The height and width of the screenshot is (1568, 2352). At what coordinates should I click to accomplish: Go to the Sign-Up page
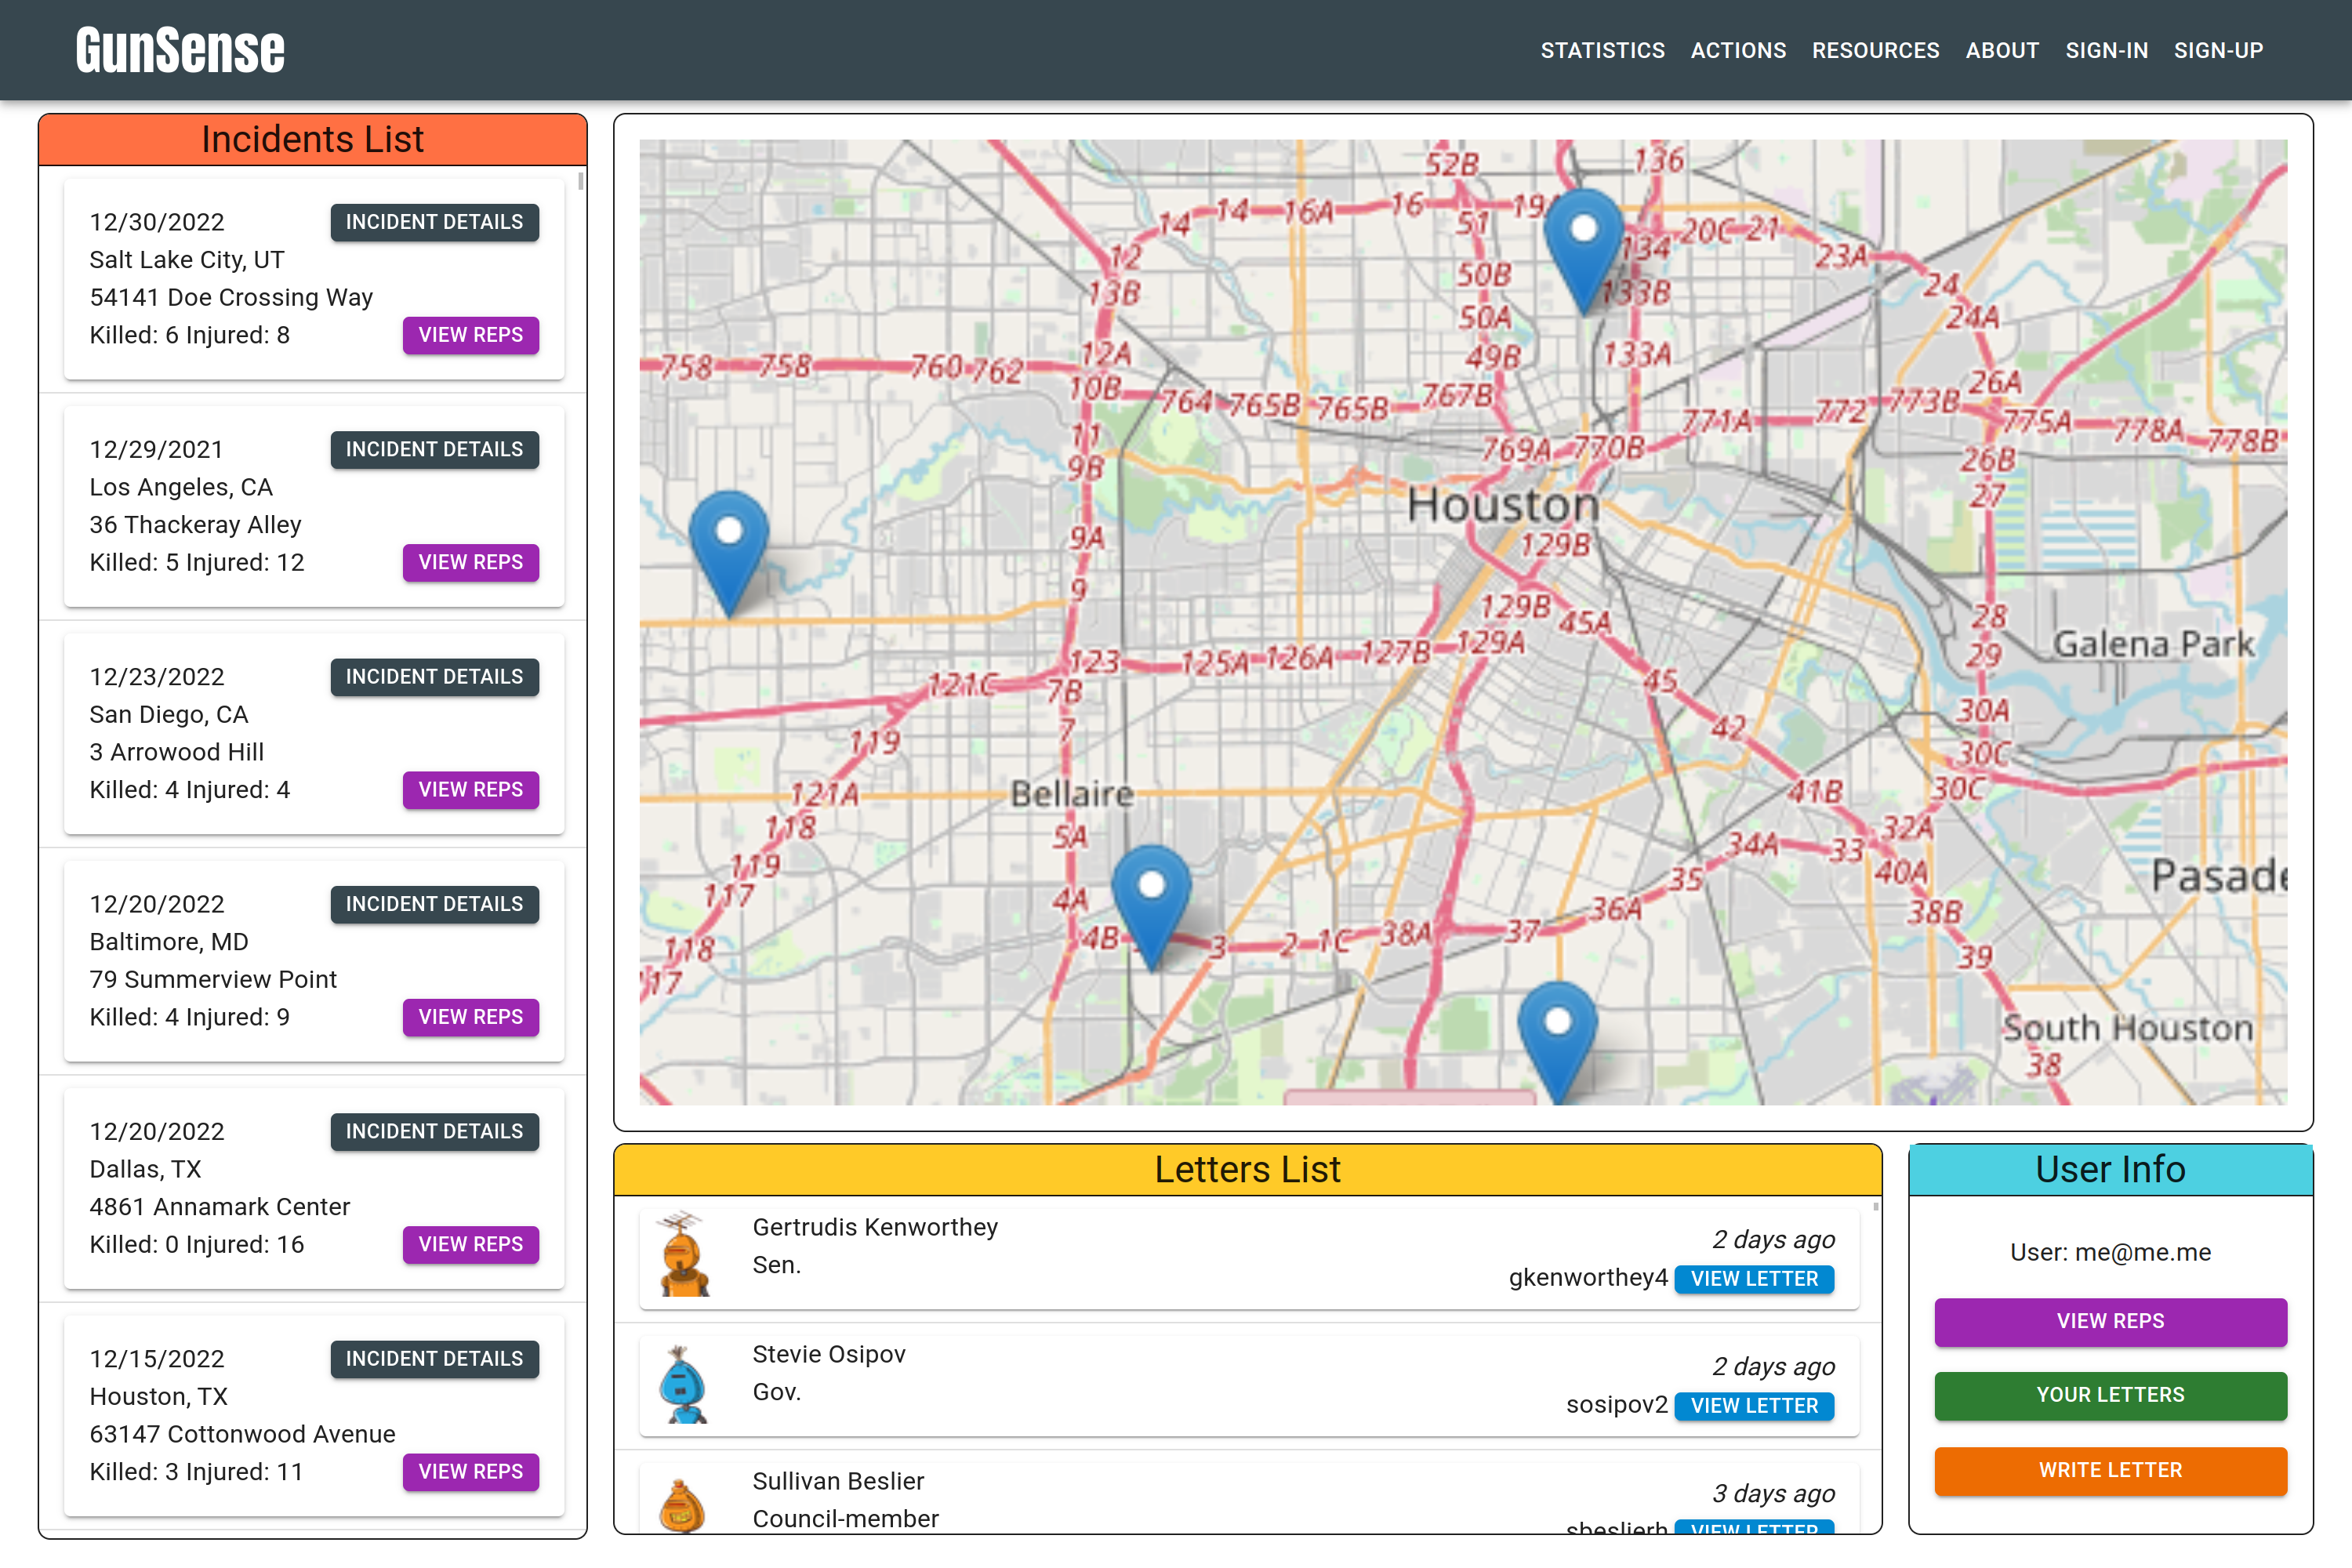coord(2217,50)
